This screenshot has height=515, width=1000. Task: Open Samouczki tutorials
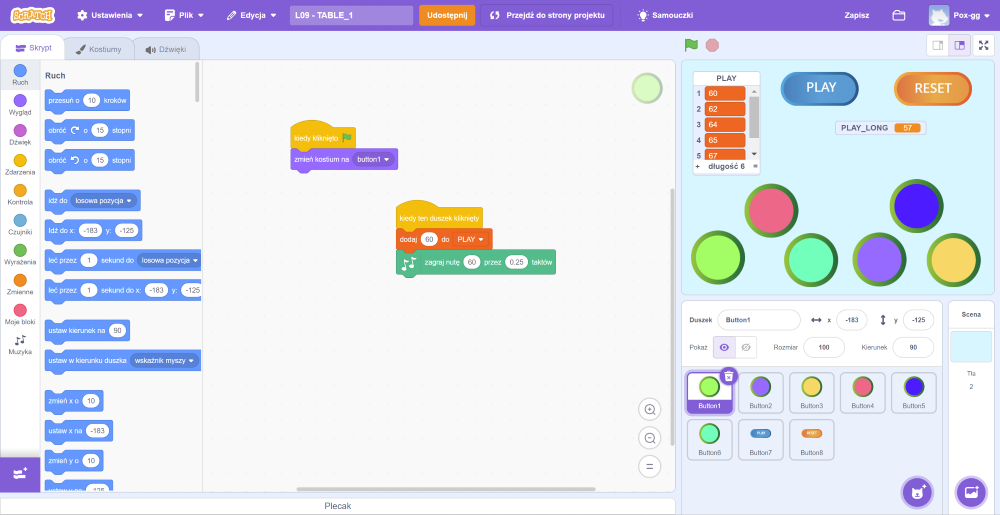665,15
